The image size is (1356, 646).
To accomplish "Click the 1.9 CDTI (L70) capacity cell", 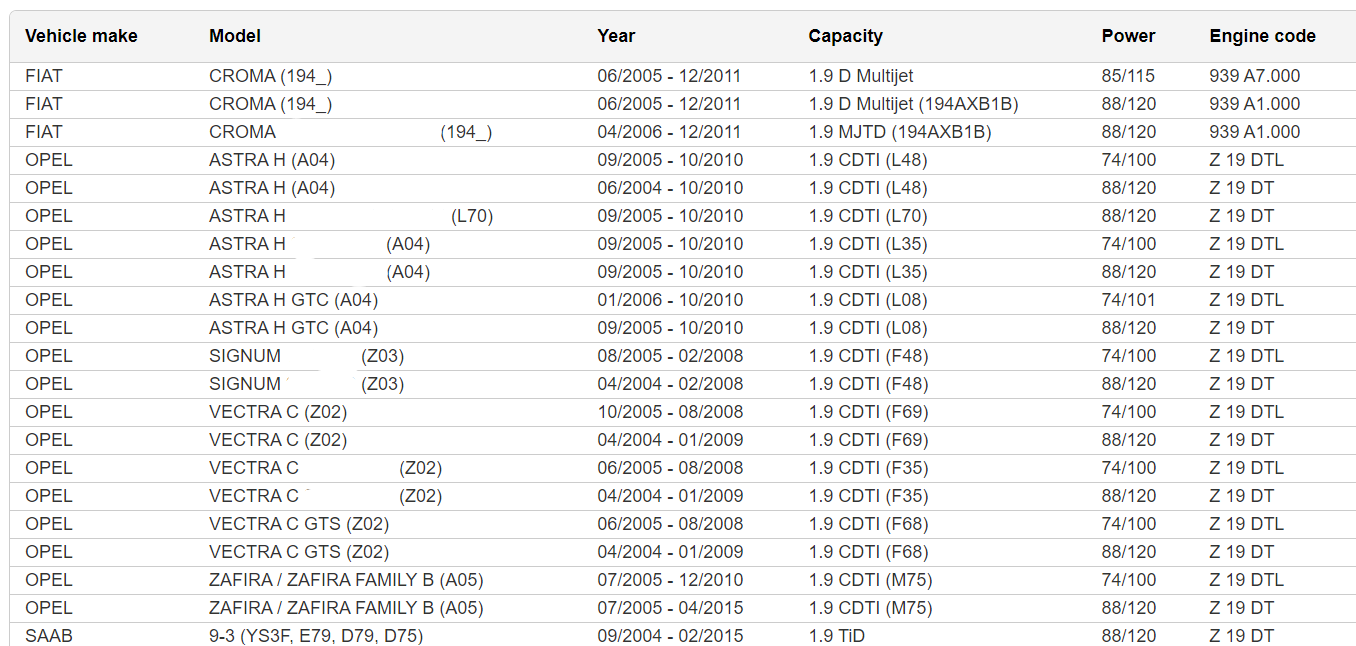I will [867, 216].
